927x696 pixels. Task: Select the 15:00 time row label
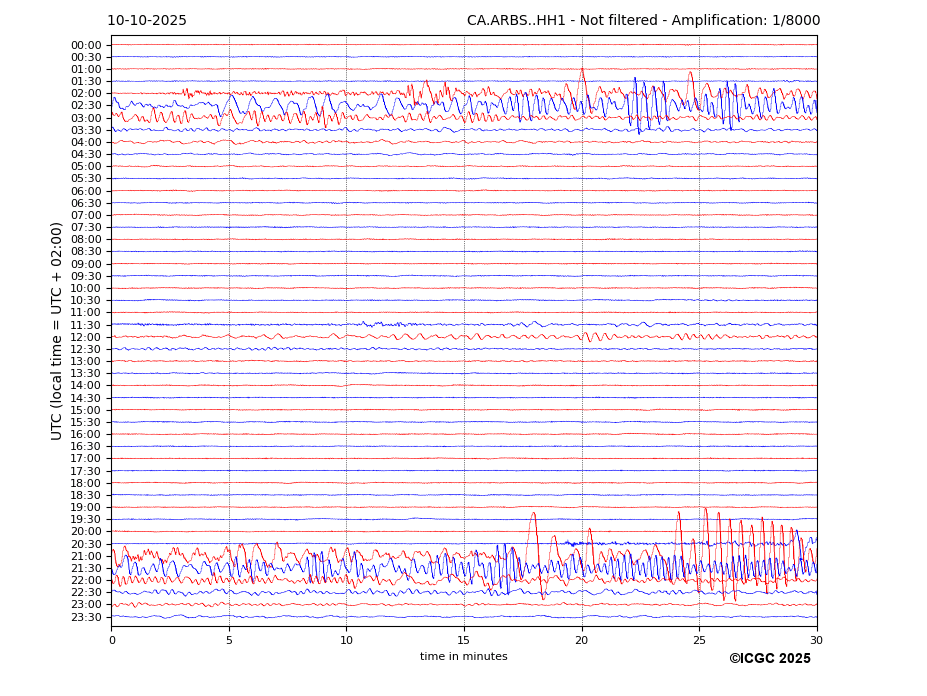86,410
